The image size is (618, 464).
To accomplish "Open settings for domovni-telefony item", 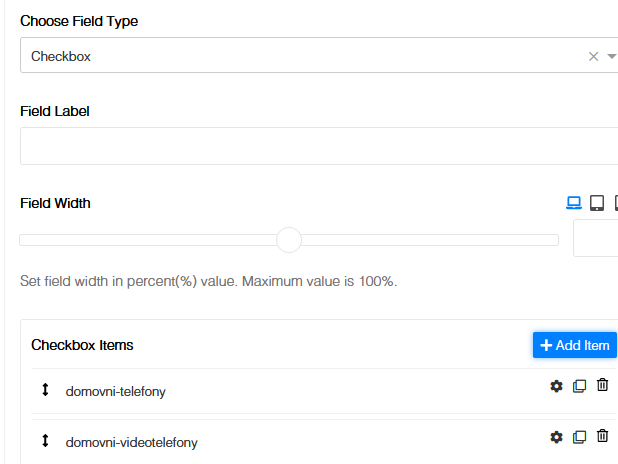I will (x=557, y=386).
